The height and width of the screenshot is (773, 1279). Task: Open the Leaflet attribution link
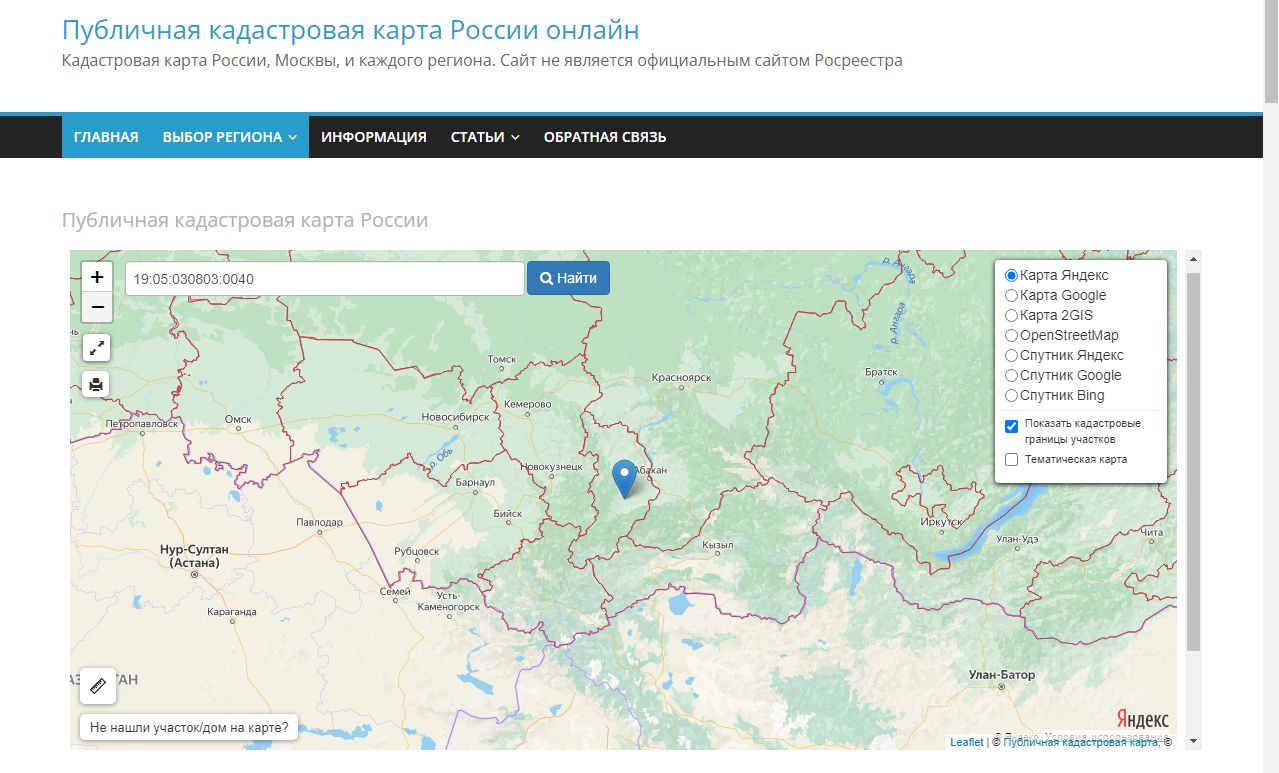pos(966,742)
